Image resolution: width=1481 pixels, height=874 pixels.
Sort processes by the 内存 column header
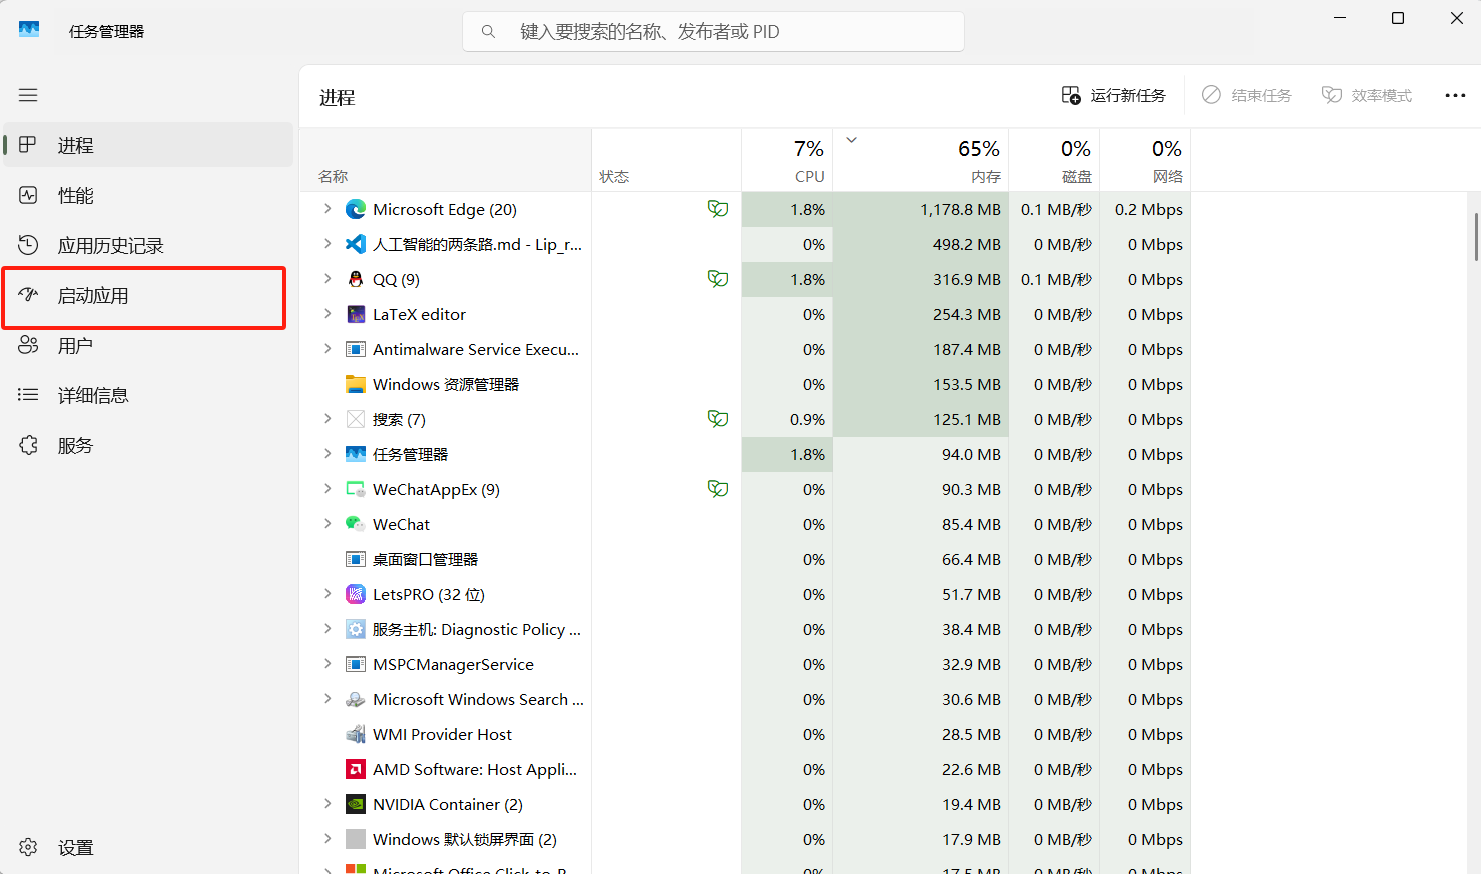click(921, 160)
